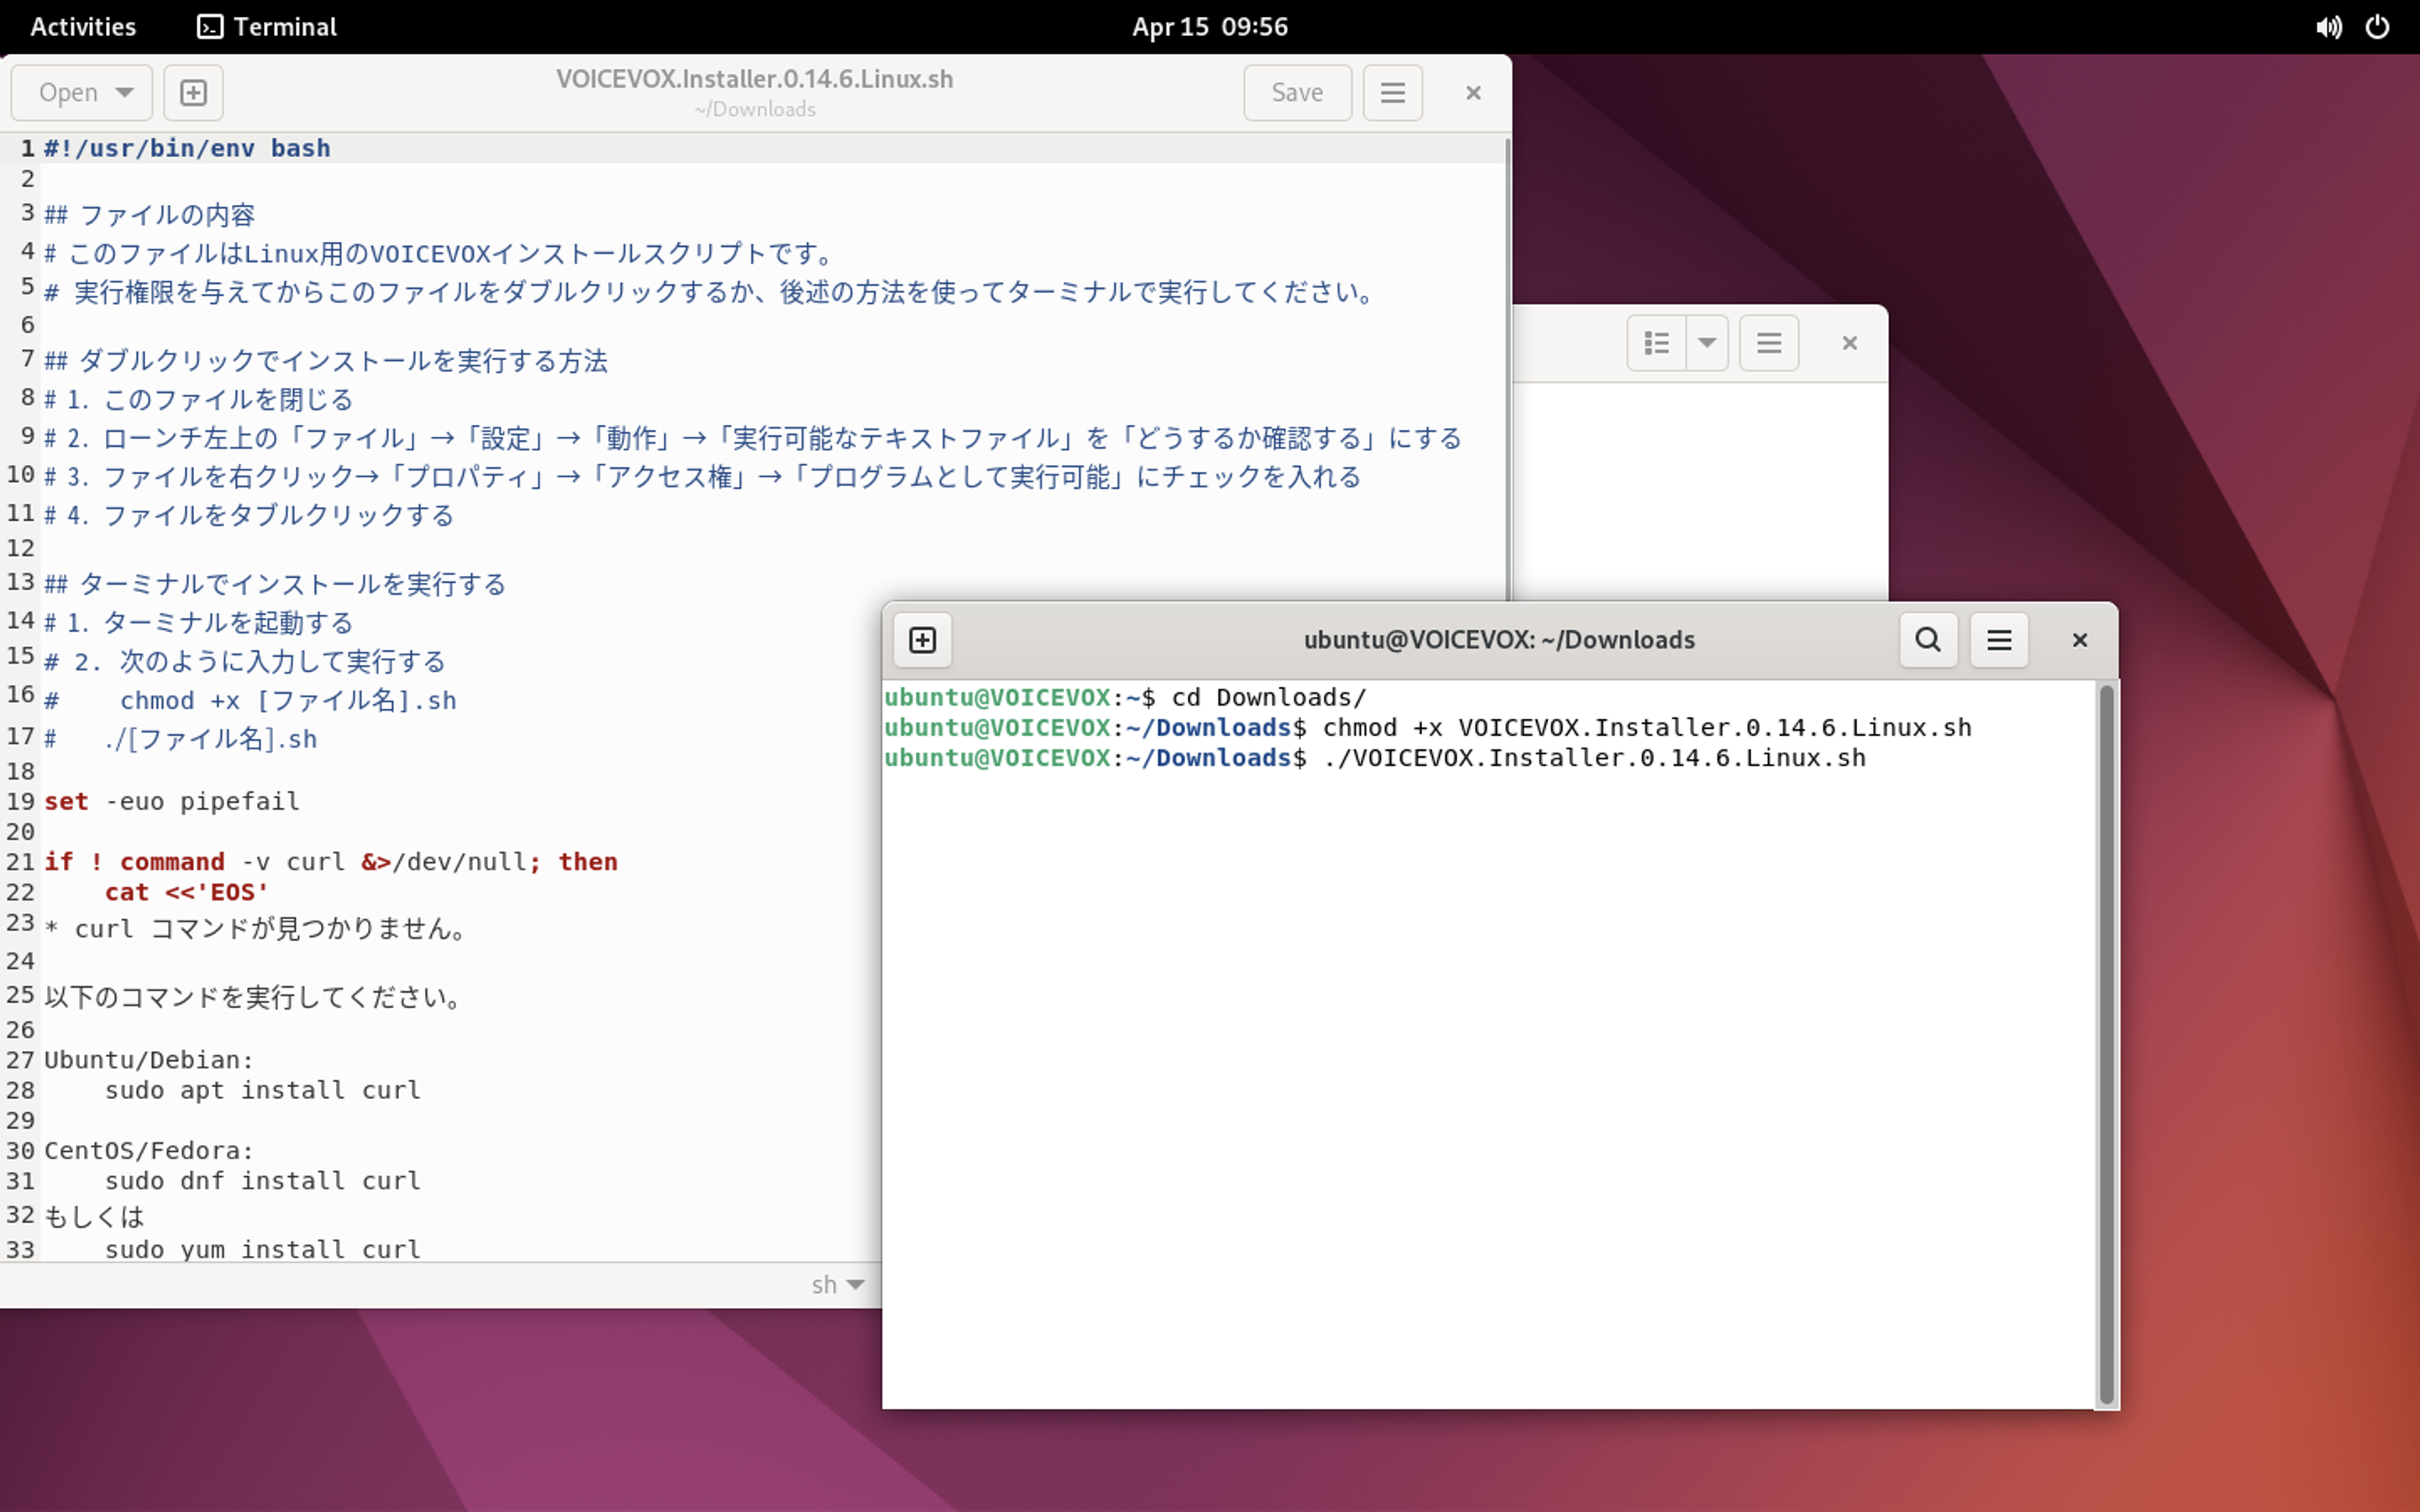Screen dimensions: 2420x1512
Task: Click inside the terminal command area
Action: 1450,1000
